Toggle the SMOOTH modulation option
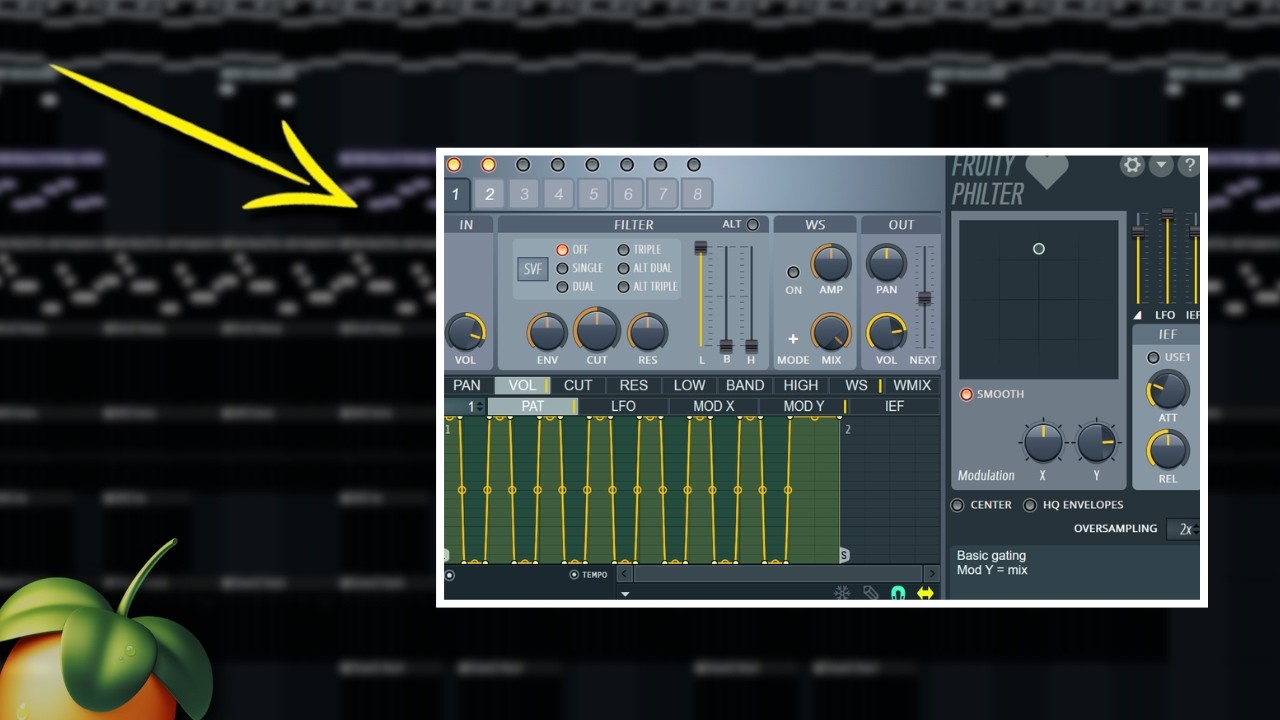The image size is (1280, 720). [966, 394]
